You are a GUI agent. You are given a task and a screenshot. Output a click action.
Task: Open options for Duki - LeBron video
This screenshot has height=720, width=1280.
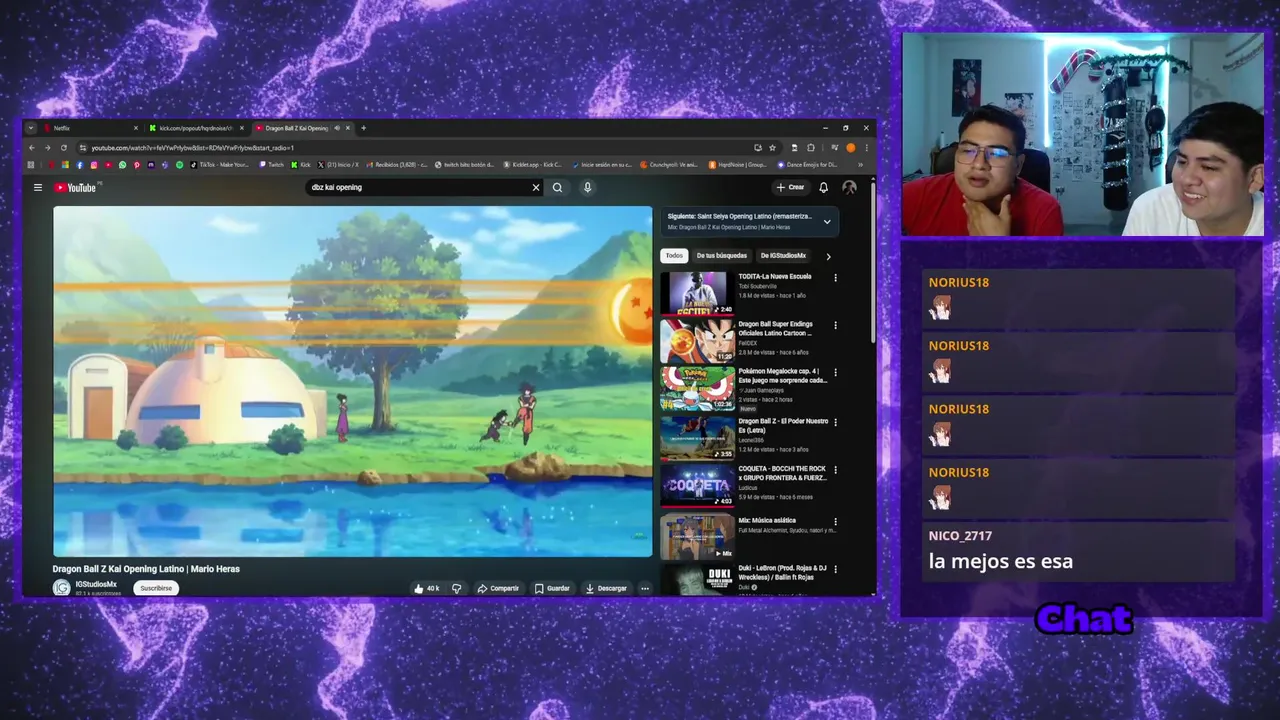click(x=835, y=570)
